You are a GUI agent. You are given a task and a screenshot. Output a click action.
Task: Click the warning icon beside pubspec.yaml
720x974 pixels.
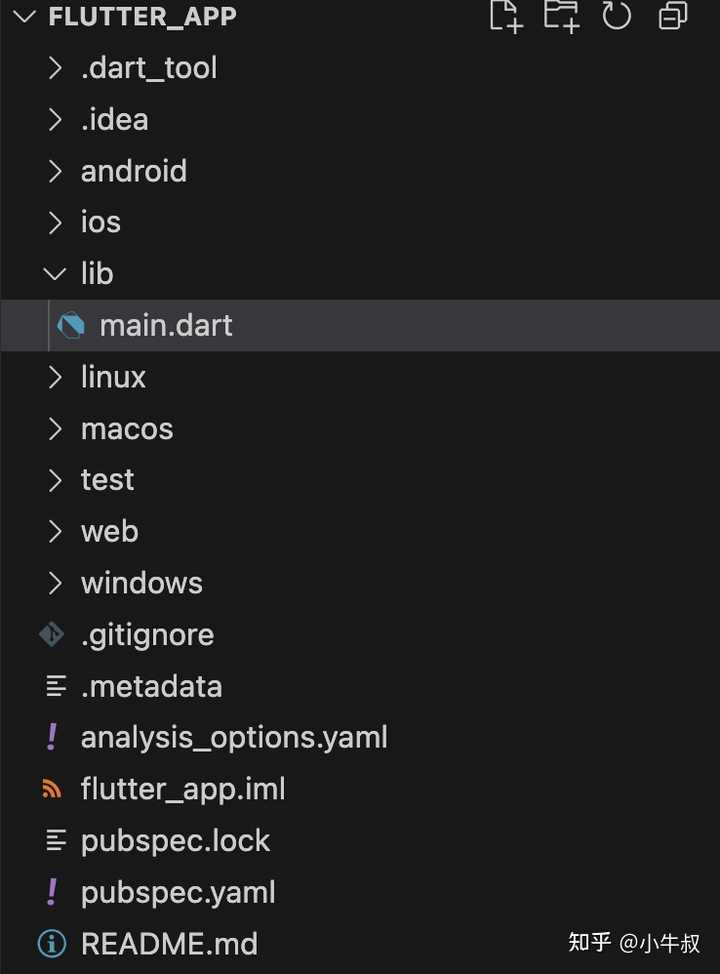[52, 892]
